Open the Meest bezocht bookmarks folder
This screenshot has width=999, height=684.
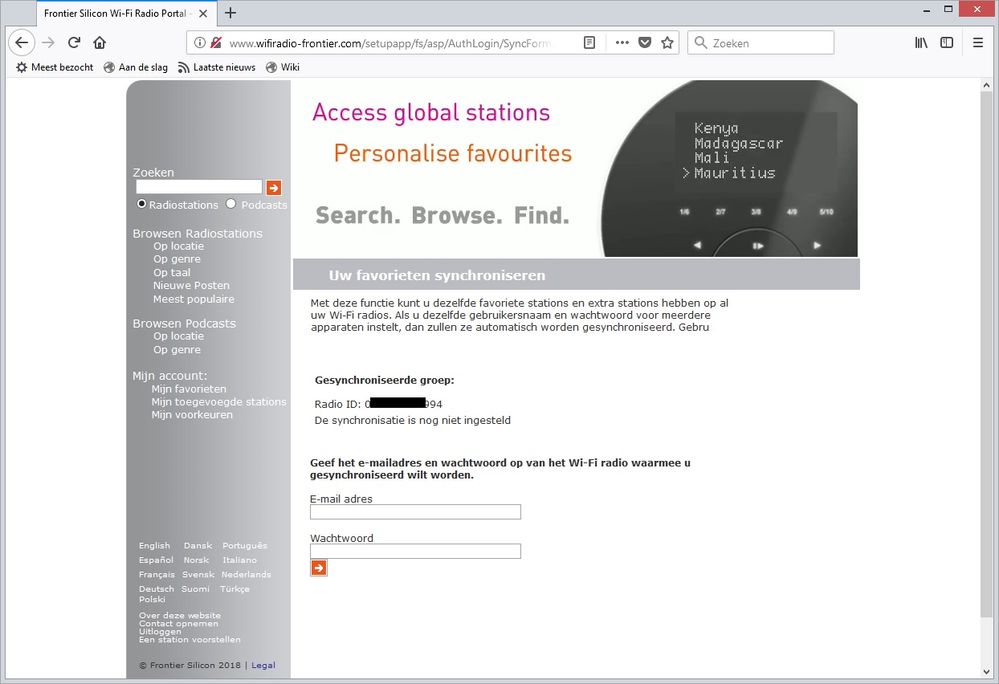tap(55, 67)
